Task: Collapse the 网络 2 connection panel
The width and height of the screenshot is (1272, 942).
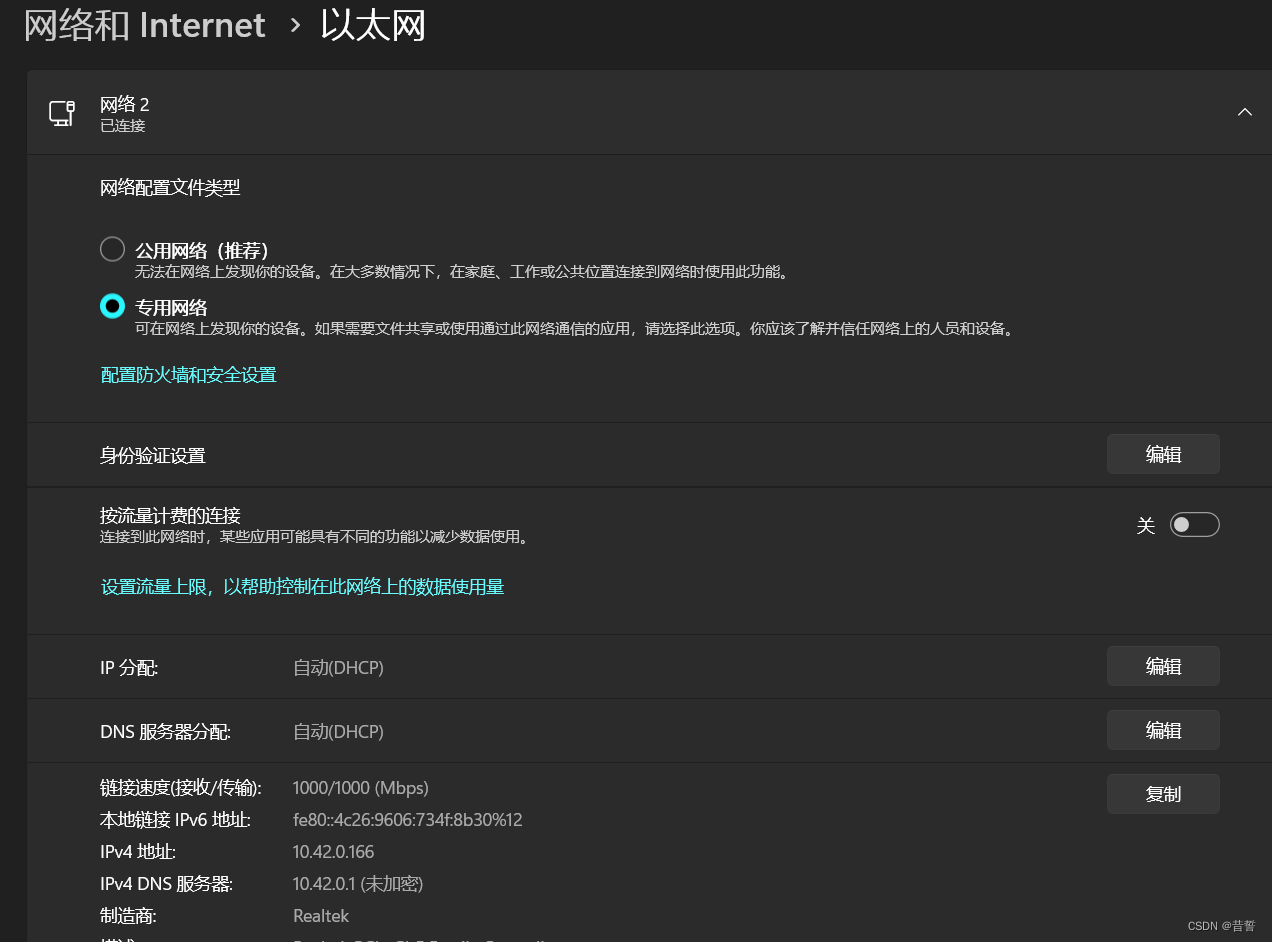Action: (1244, 112)
